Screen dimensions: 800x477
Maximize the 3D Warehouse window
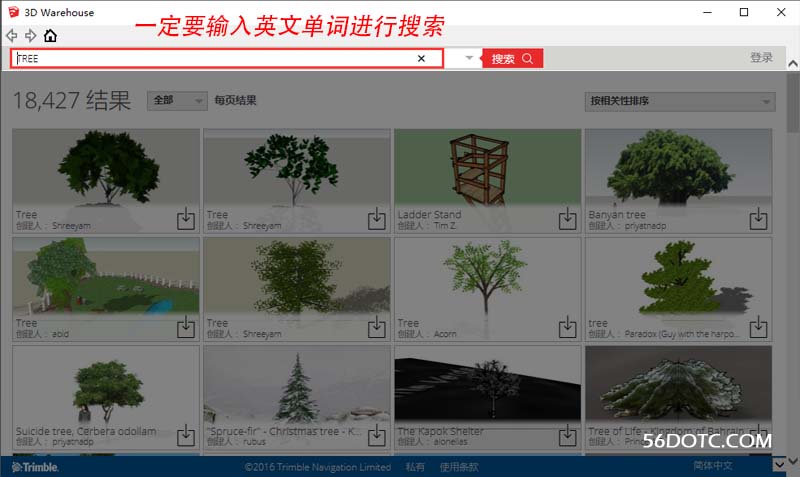tap(744, 12)
